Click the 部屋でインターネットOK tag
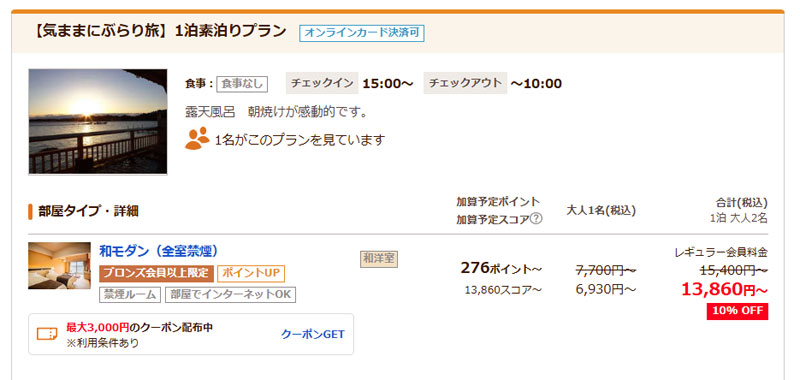 coord(230,295)
